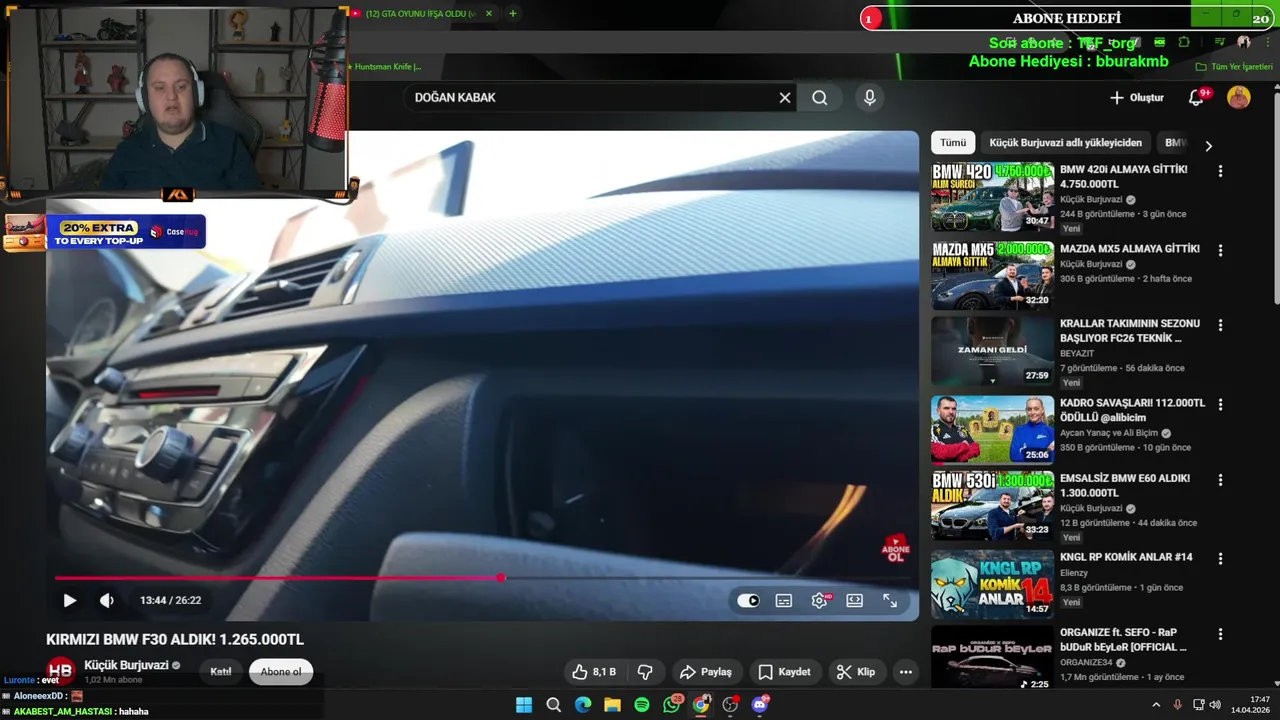Click the Klip scissors button
Viewport: 1280px width, 720px height.
point(856,672)
